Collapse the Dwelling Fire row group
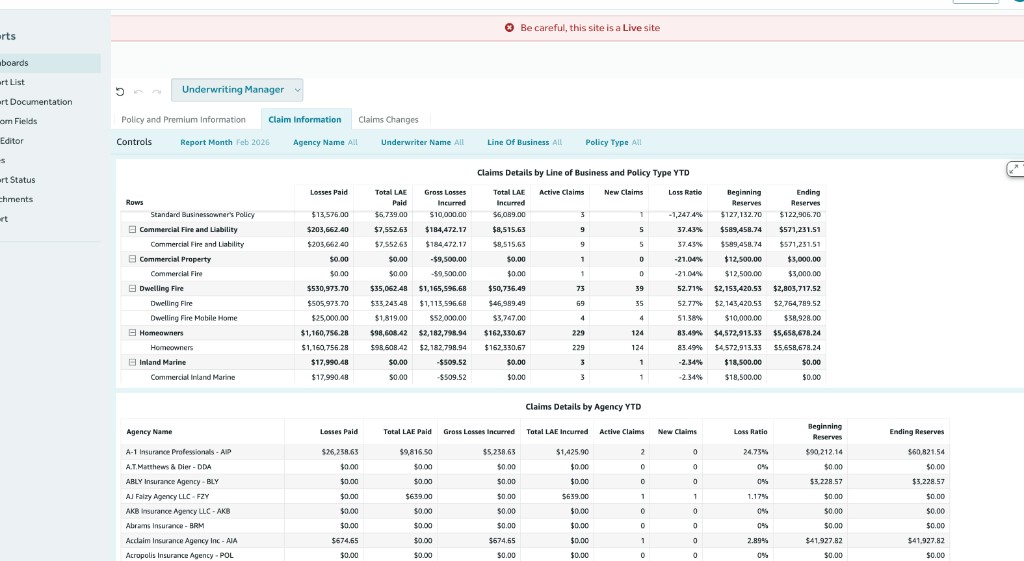1024x561 pixels. pyautogui.click(x=132, y=288)
